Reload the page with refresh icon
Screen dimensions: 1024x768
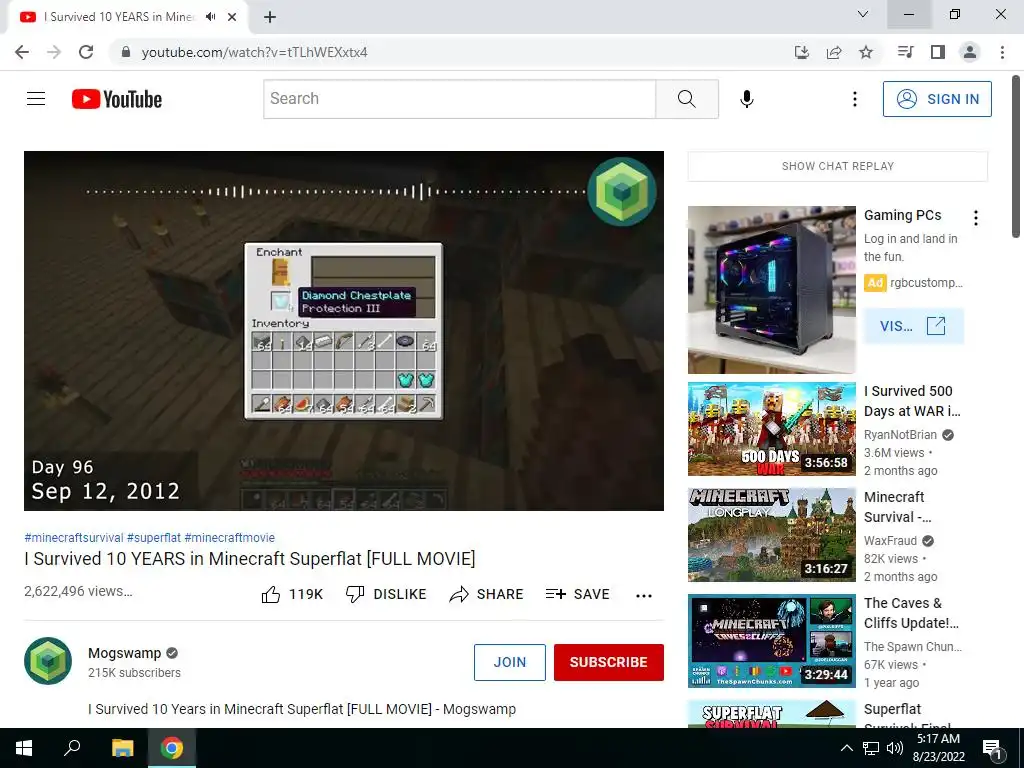[86, 52]
